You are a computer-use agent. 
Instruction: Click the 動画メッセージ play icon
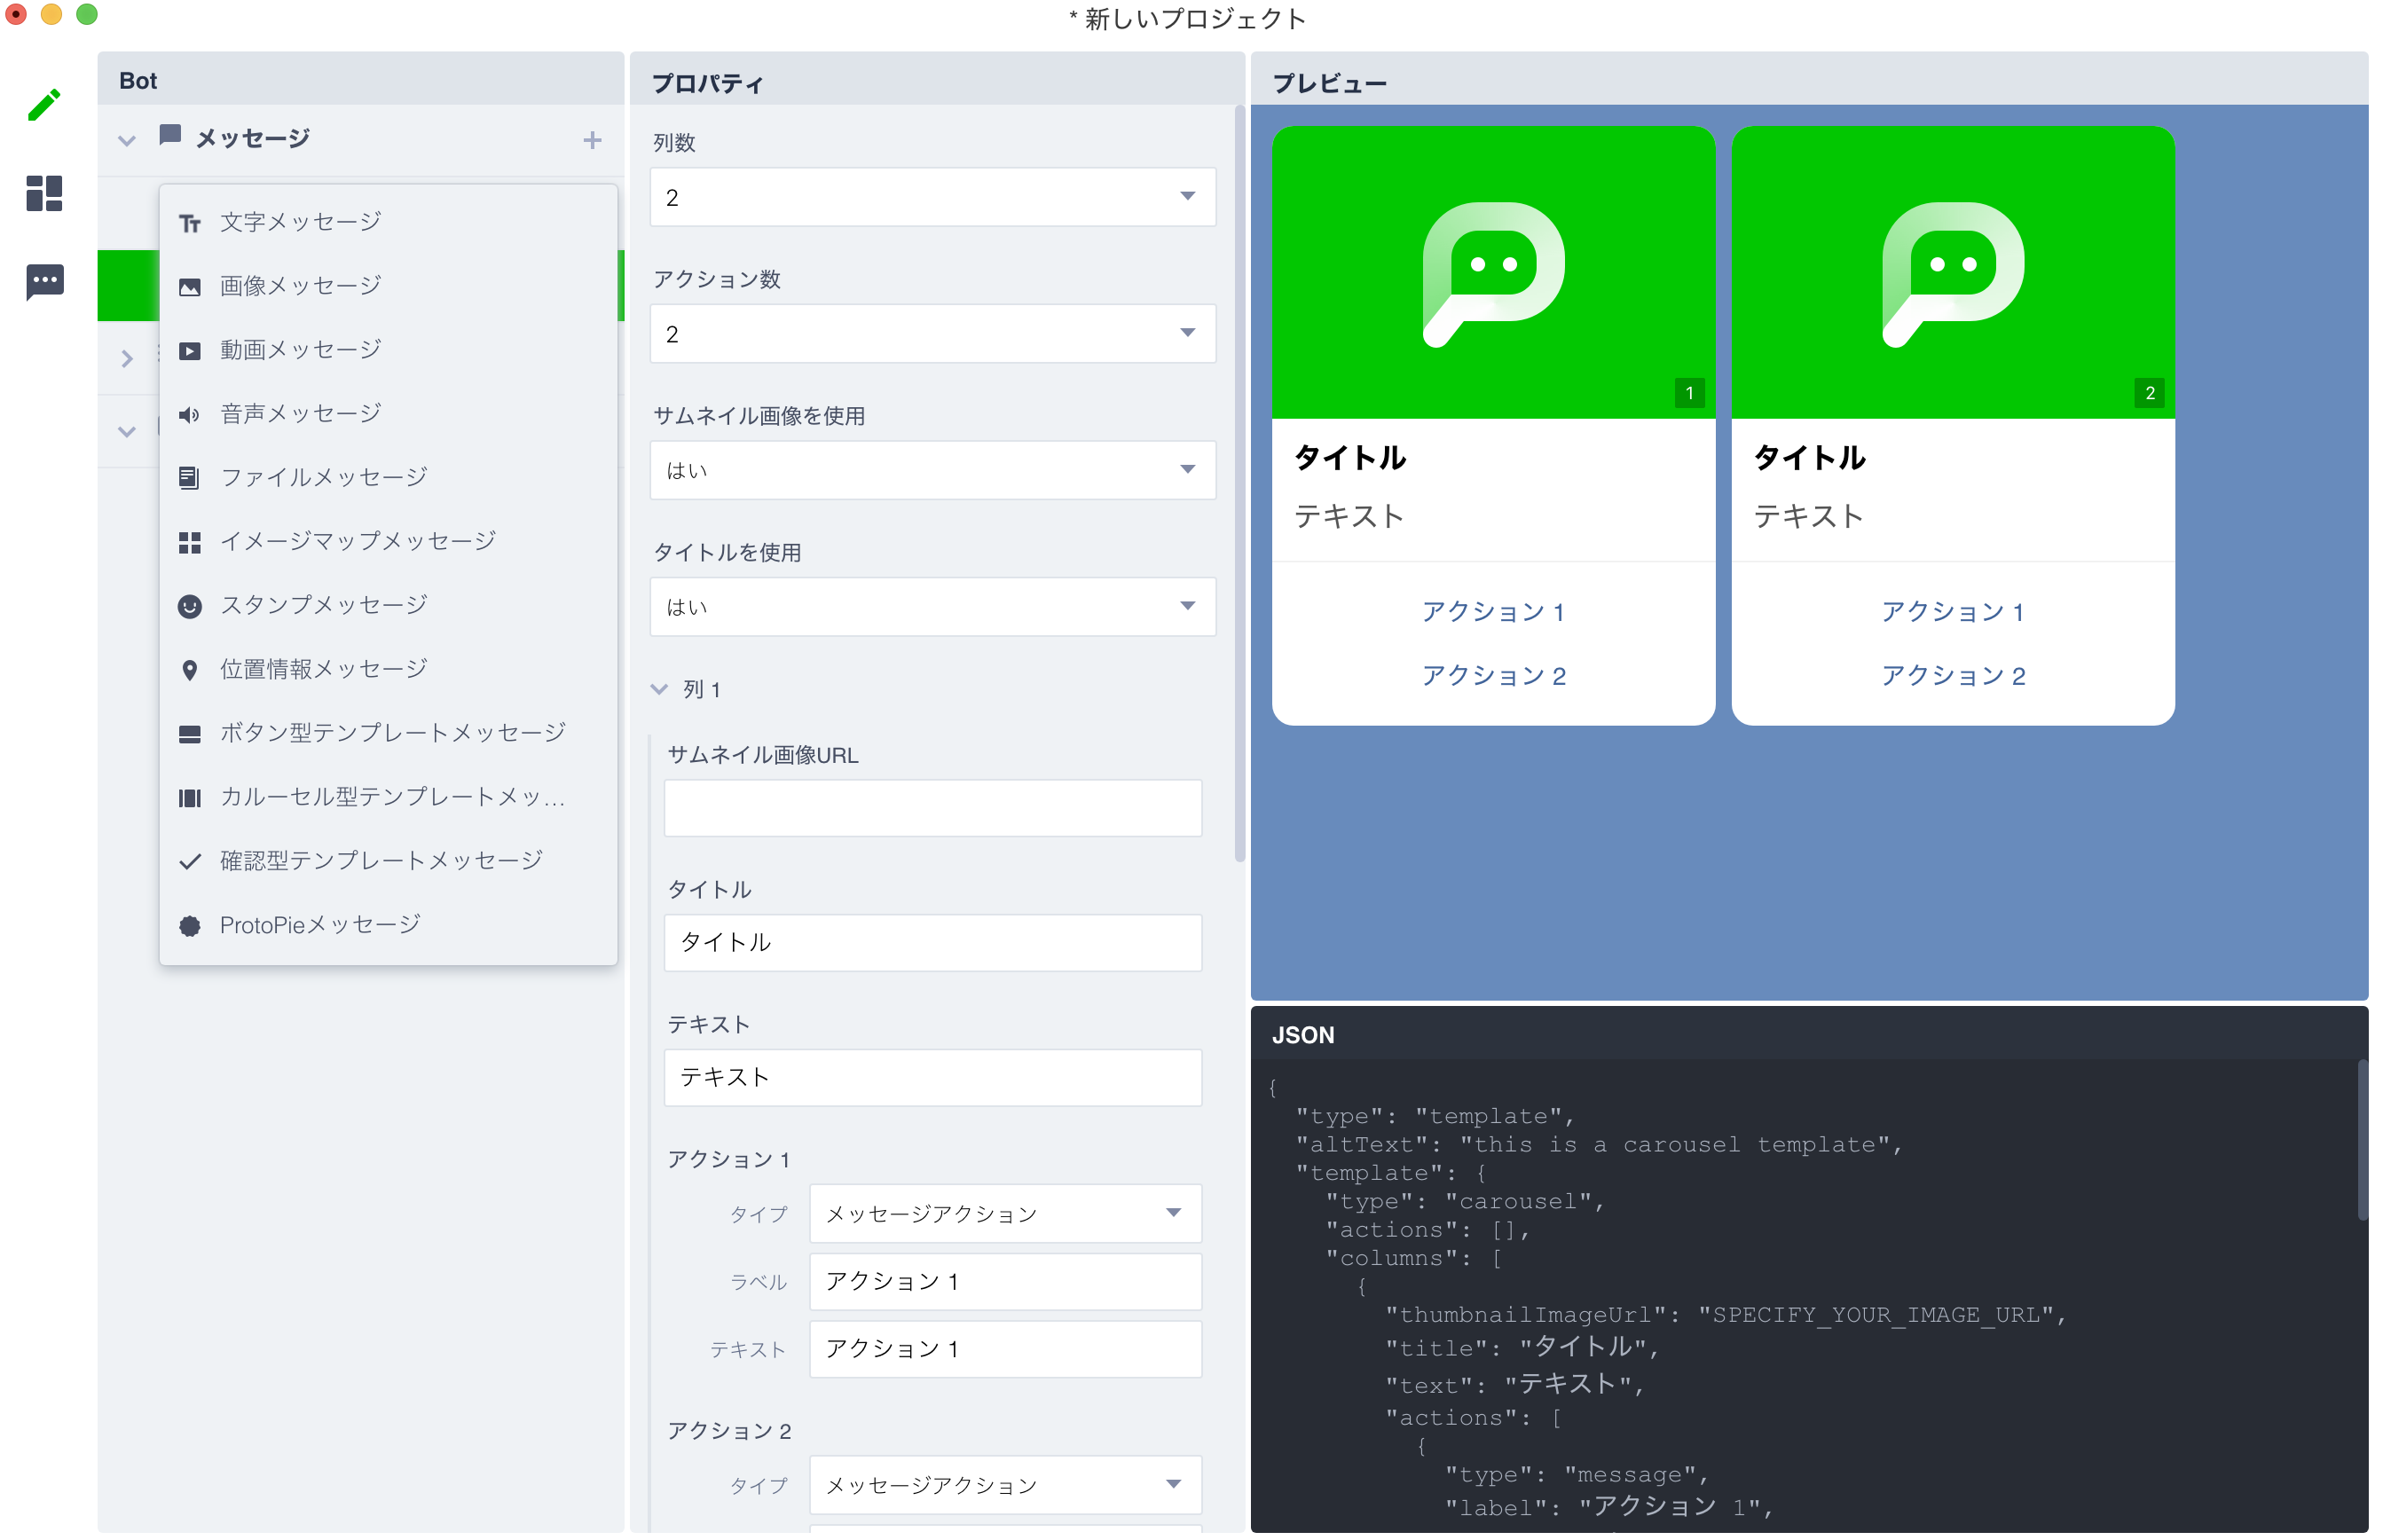click(x=190, y=351)
